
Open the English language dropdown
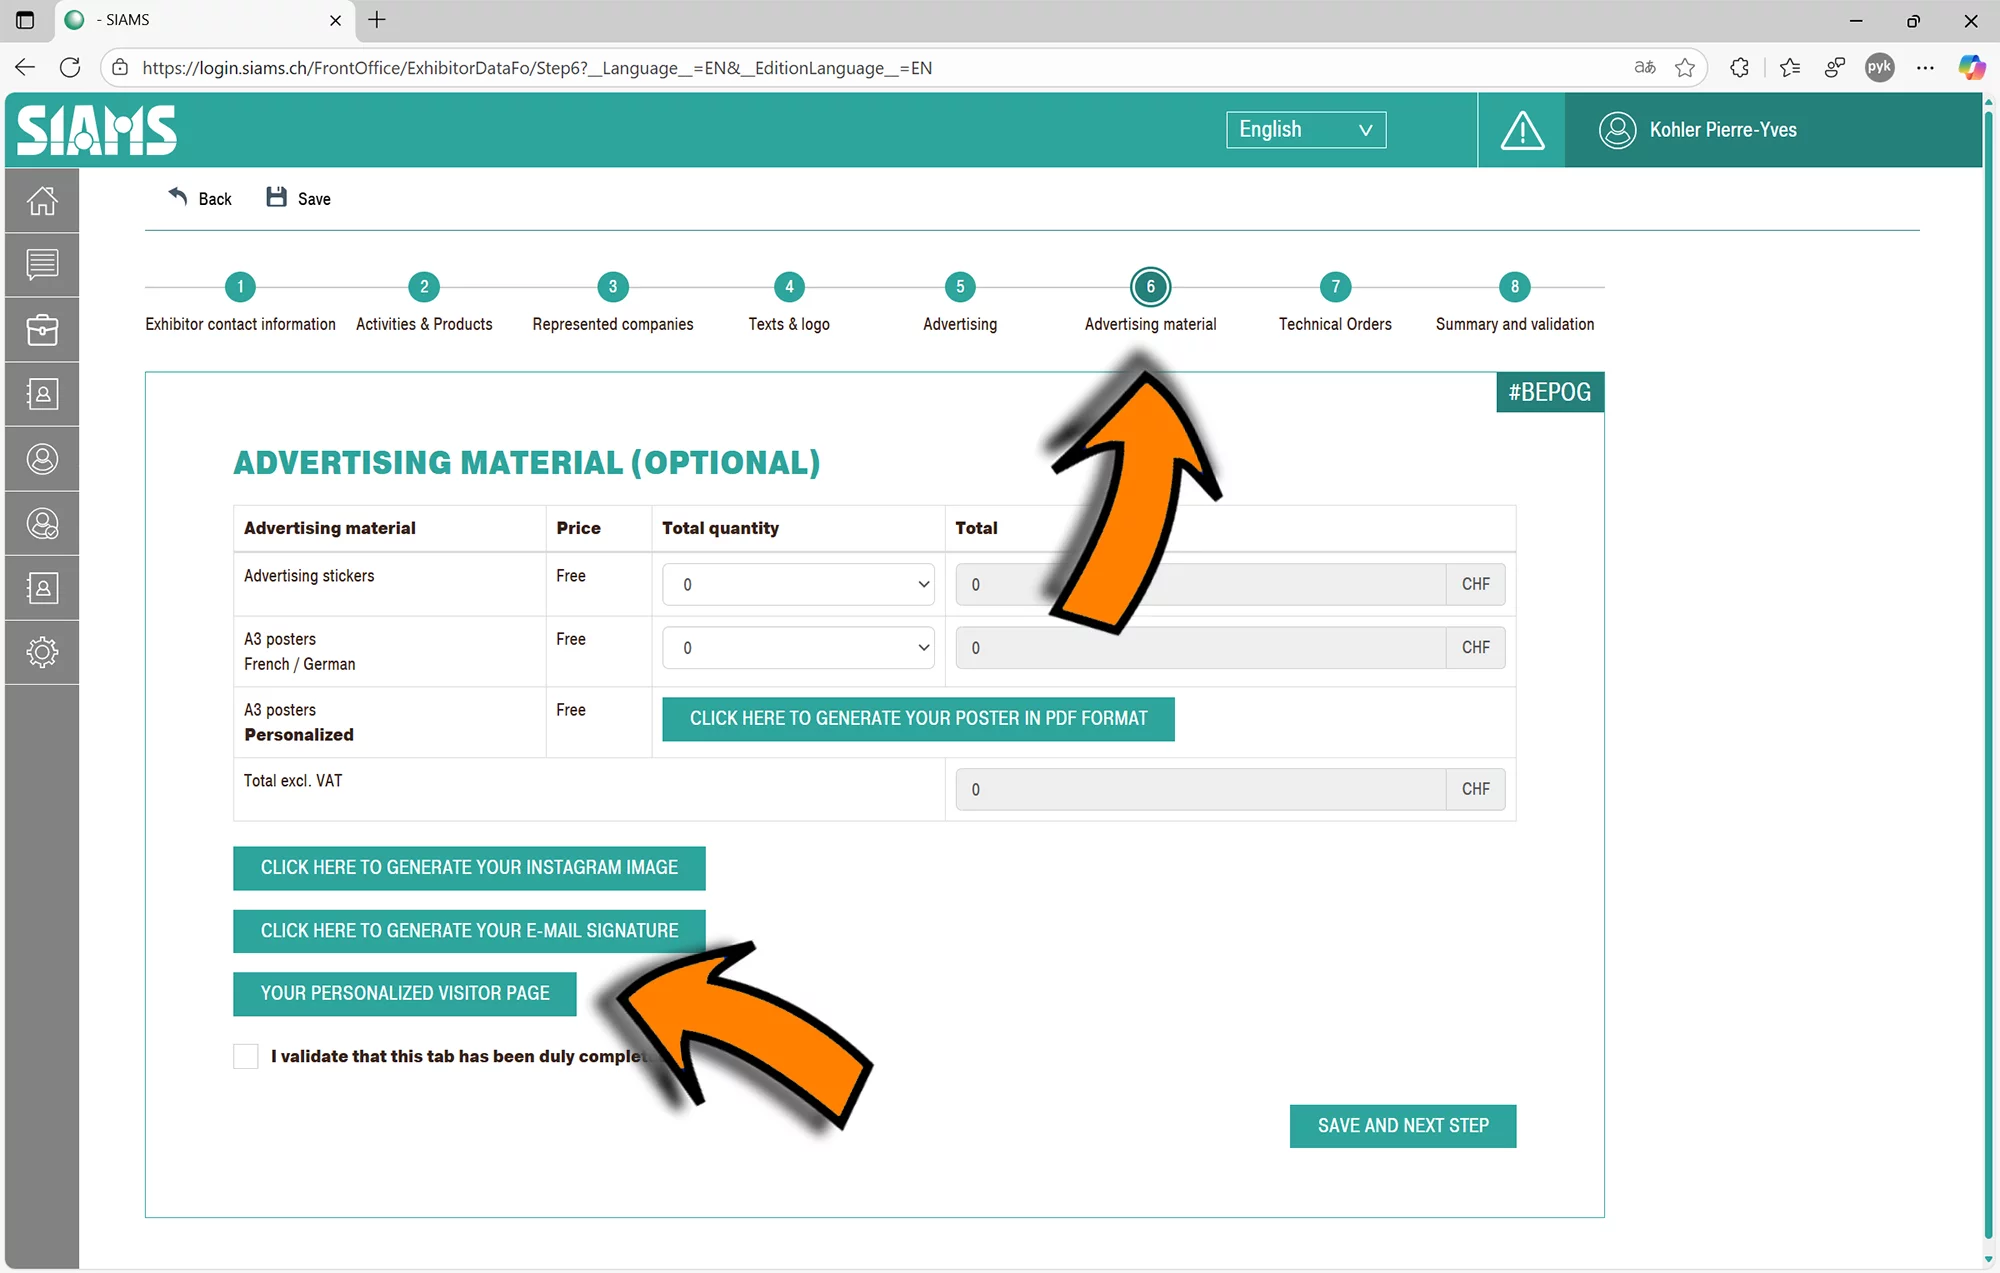tap(1305, 130)
